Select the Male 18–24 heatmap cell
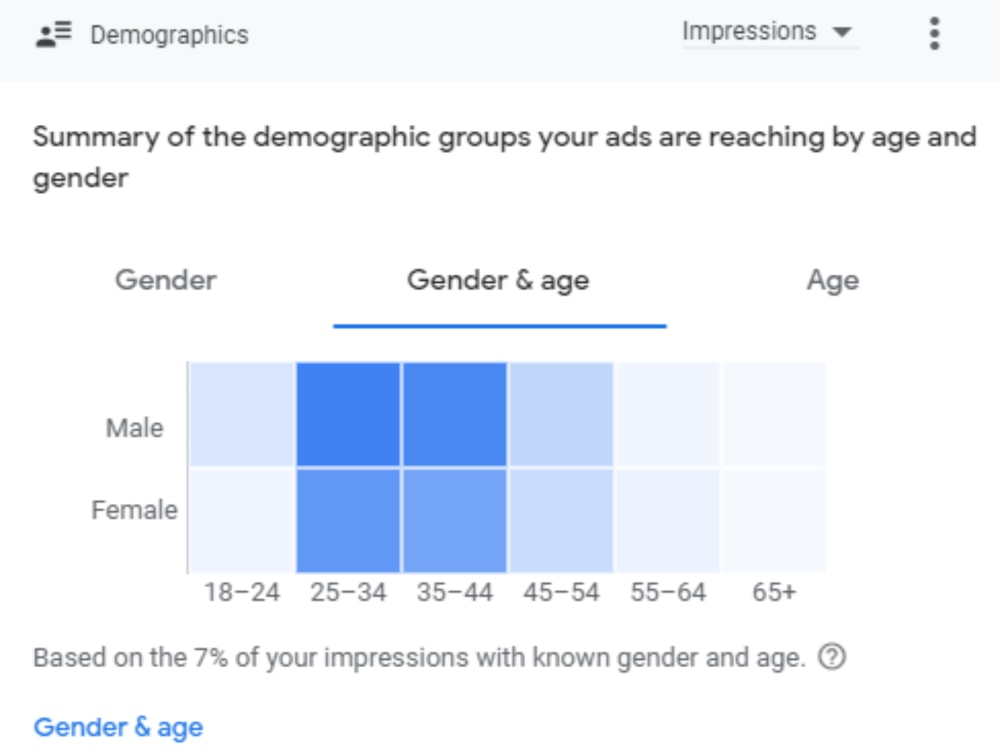The width and height of the screenshot is (1000, 750). (x=242, y=415)
